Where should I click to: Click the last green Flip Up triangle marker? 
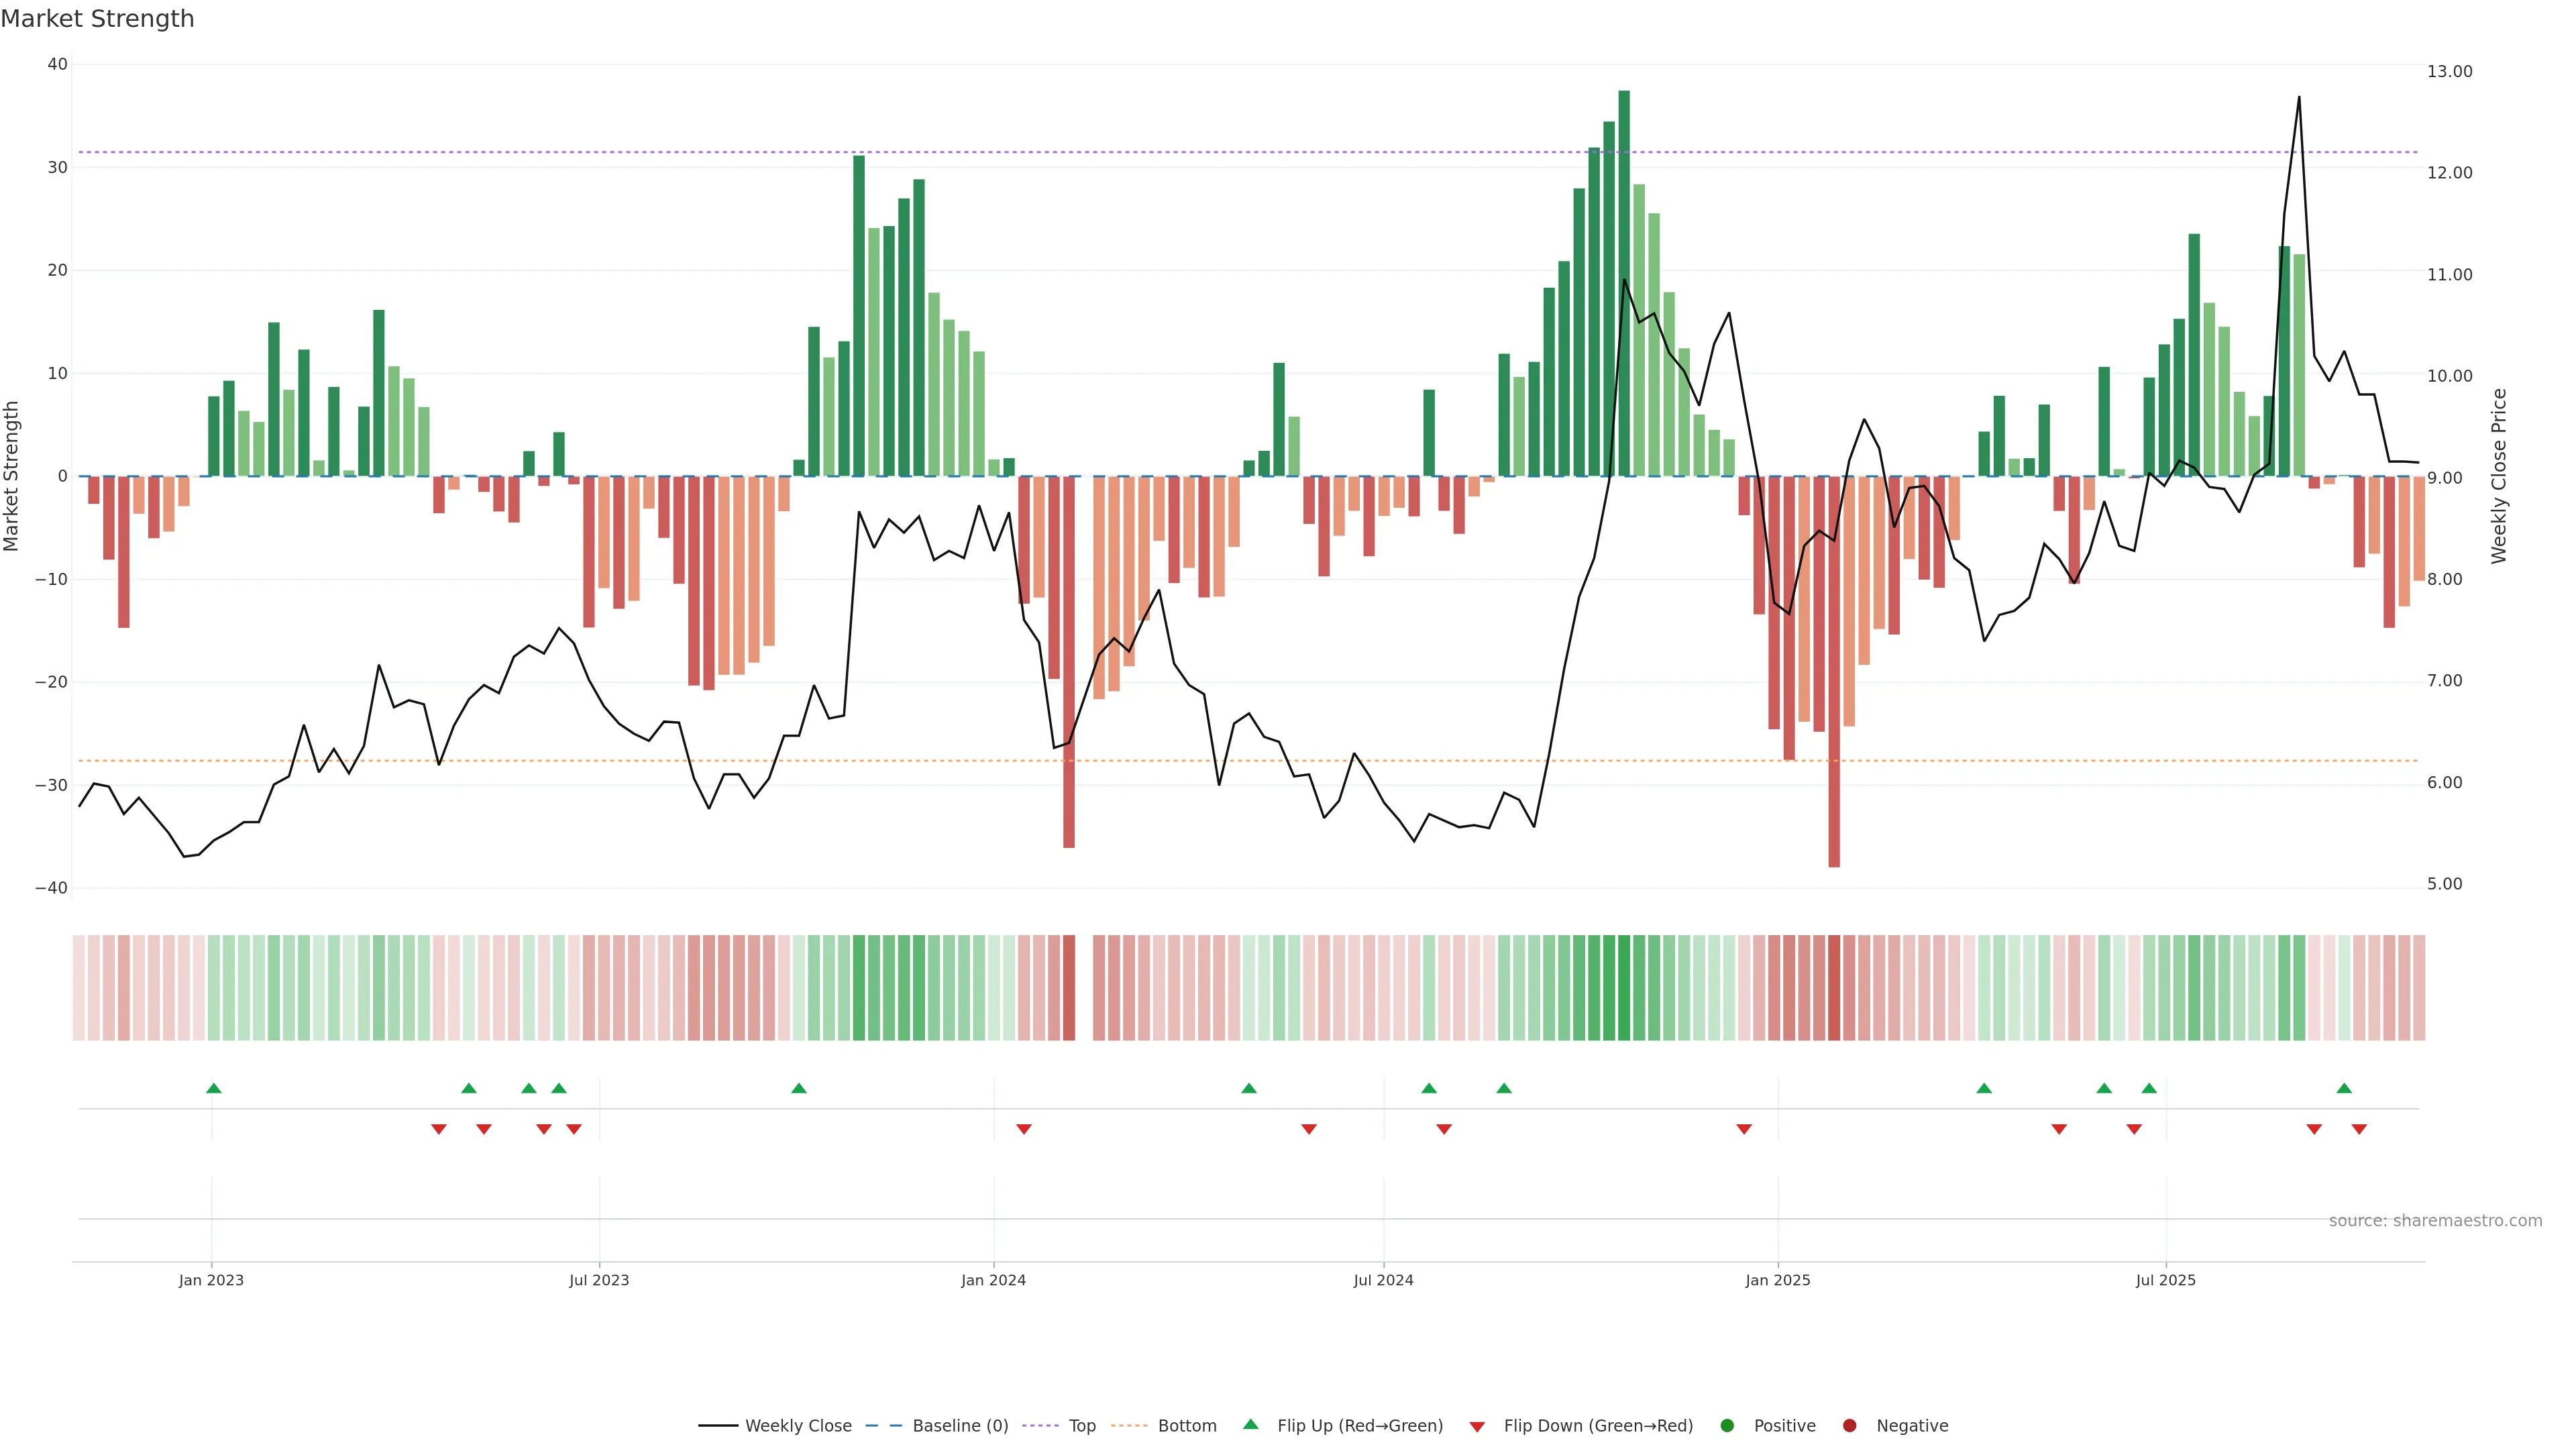click(2344, 1088)
